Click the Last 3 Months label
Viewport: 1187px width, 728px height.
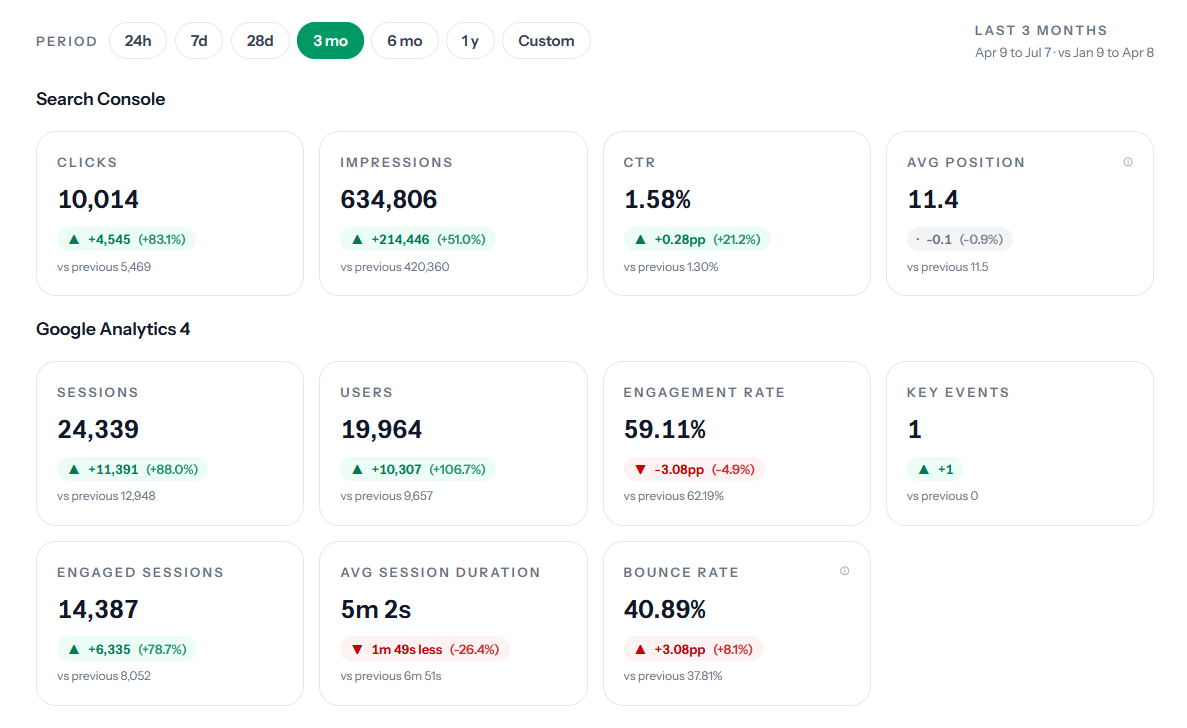click(1041, 30)
